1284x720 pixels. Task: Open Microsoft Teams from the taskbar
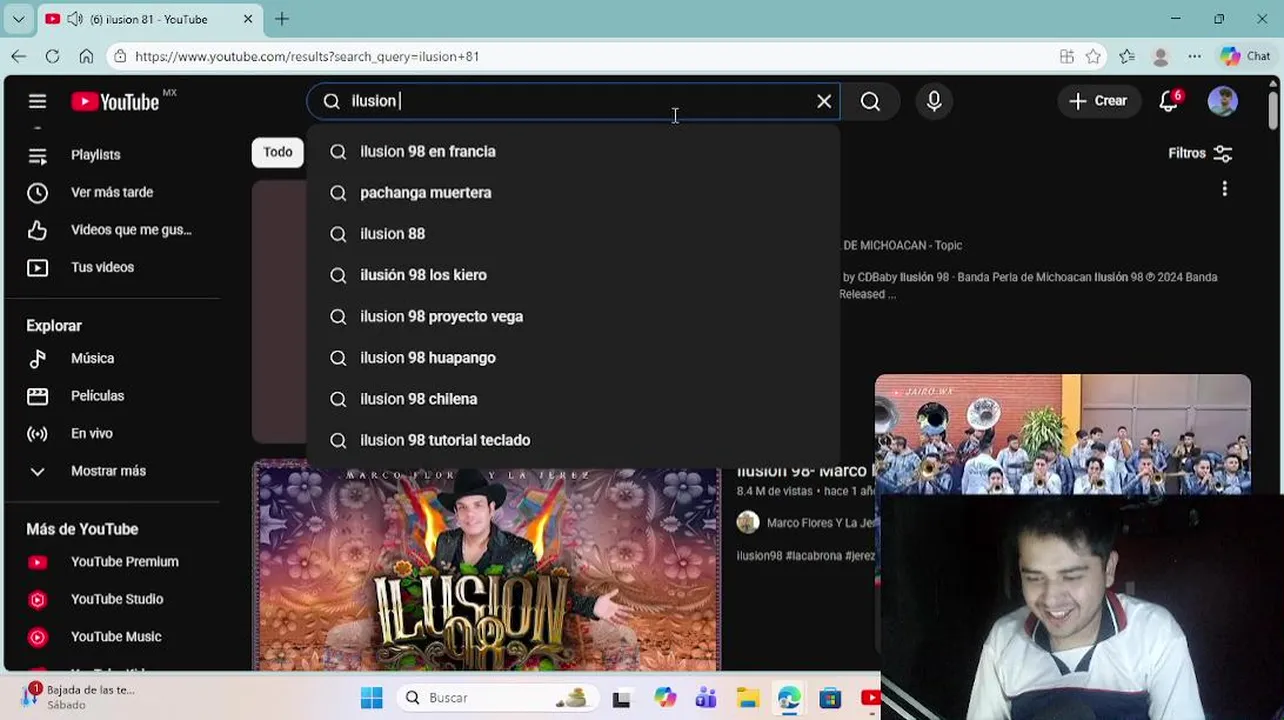(706, 698)
